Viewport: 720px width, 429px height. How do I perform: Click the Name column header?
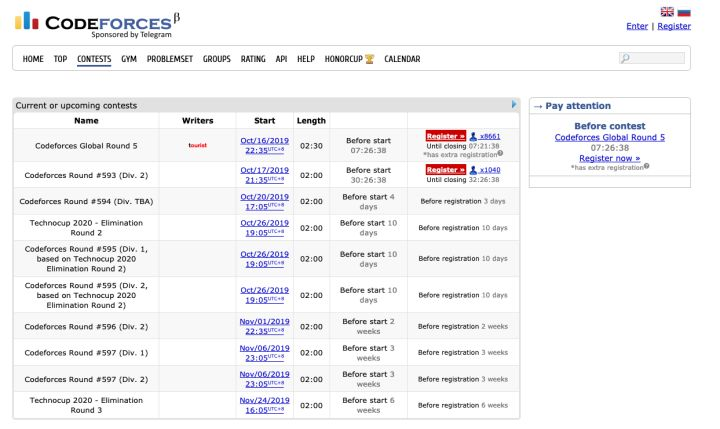pyautogui.click(x=86, y=120)
